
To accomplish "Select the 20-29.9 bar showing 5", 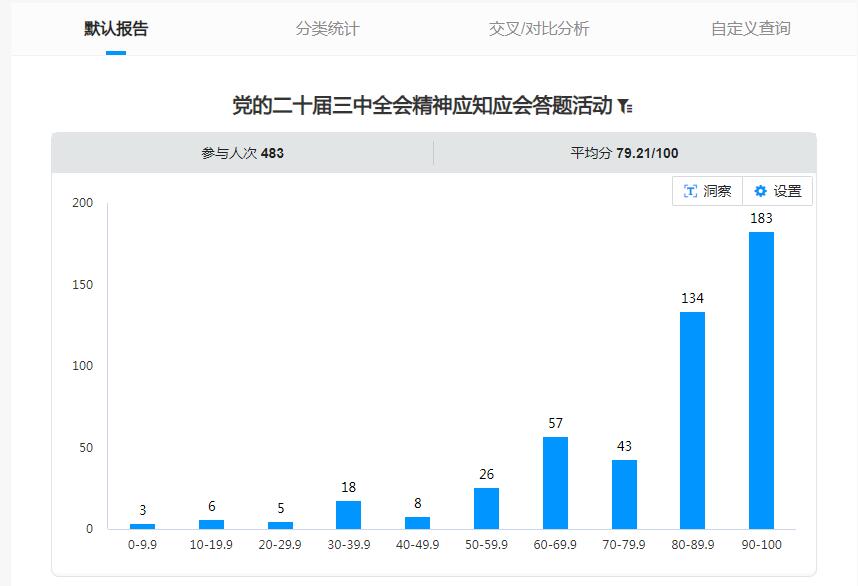I will pyautogui.click(x=280, y=525).
